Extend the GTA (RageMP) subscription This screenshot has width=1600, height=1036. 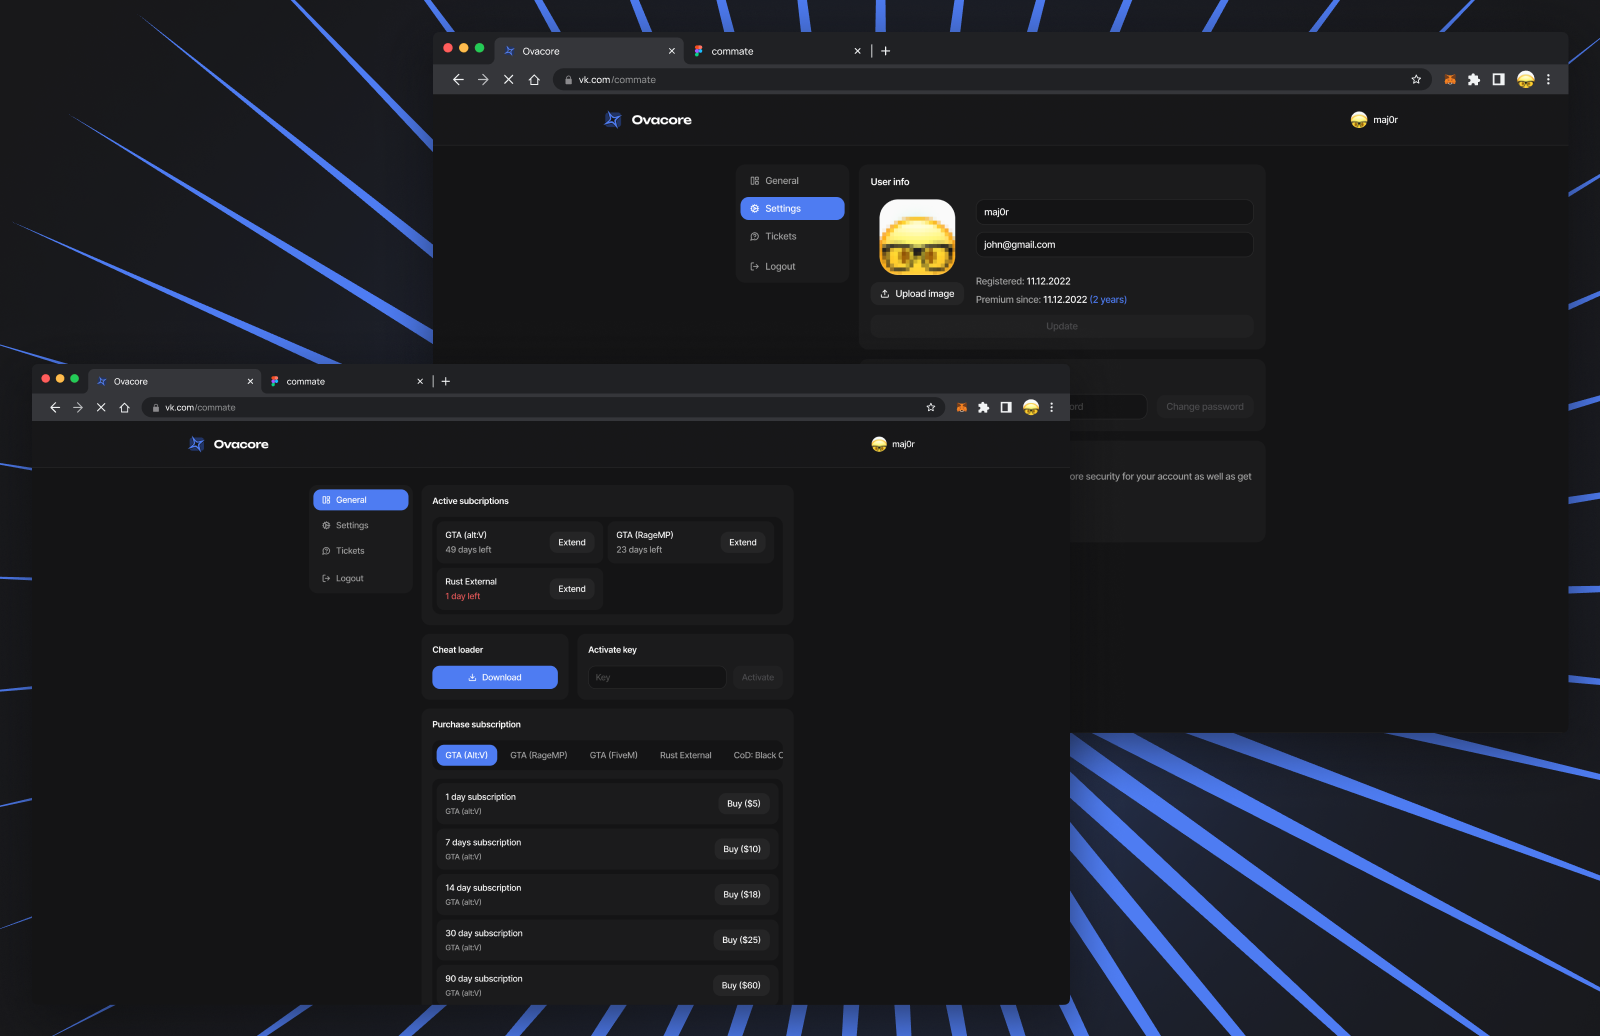tap(743, 542)
